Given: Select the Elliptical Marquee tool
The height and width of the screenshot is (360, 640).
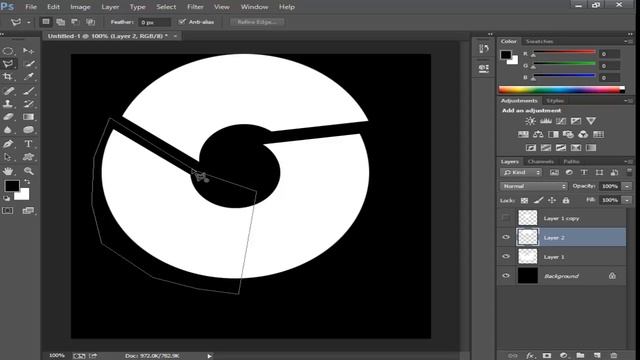Looking at the screenshot, I should (x=8, y=51).
